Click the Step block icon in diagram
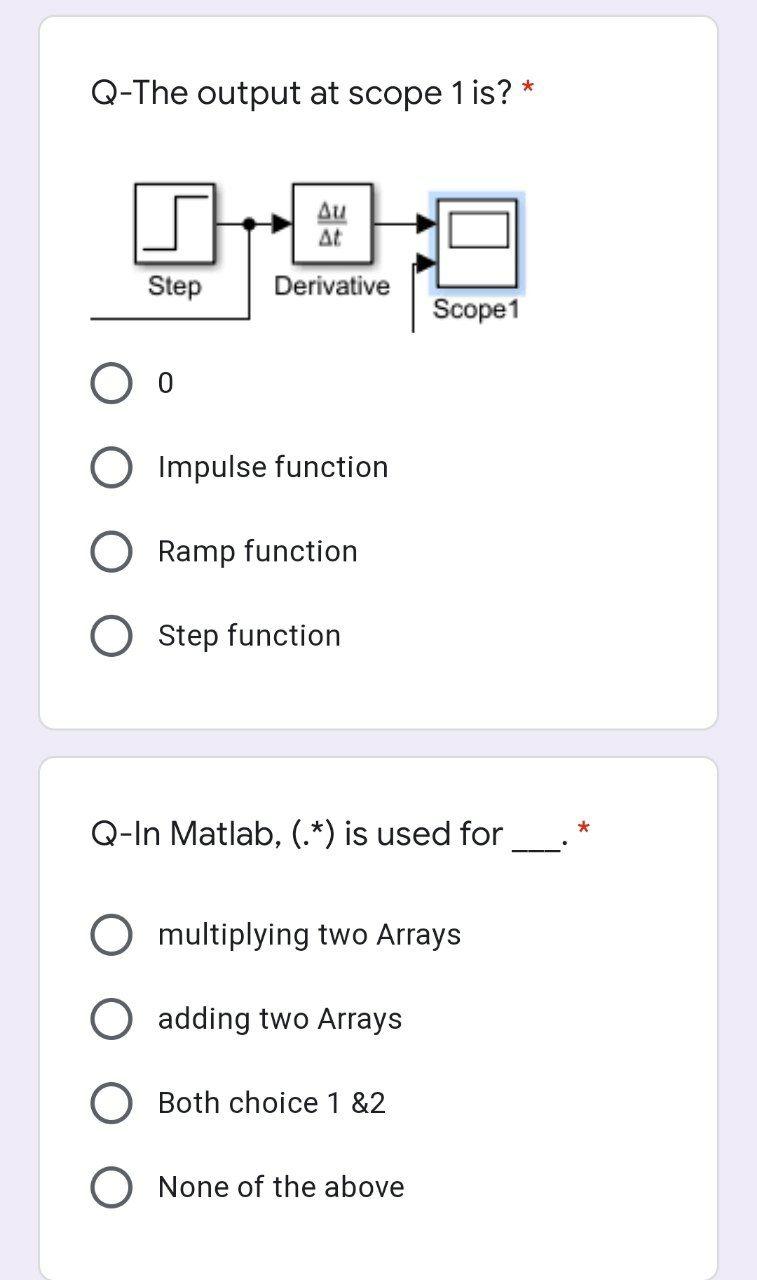The width and height of the screenshot is (757, 1280). point(175,219)
